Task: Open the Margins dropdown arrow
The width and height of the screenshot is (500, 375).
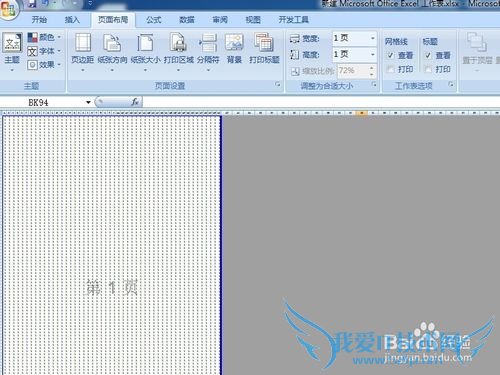Action: [82, 70]
